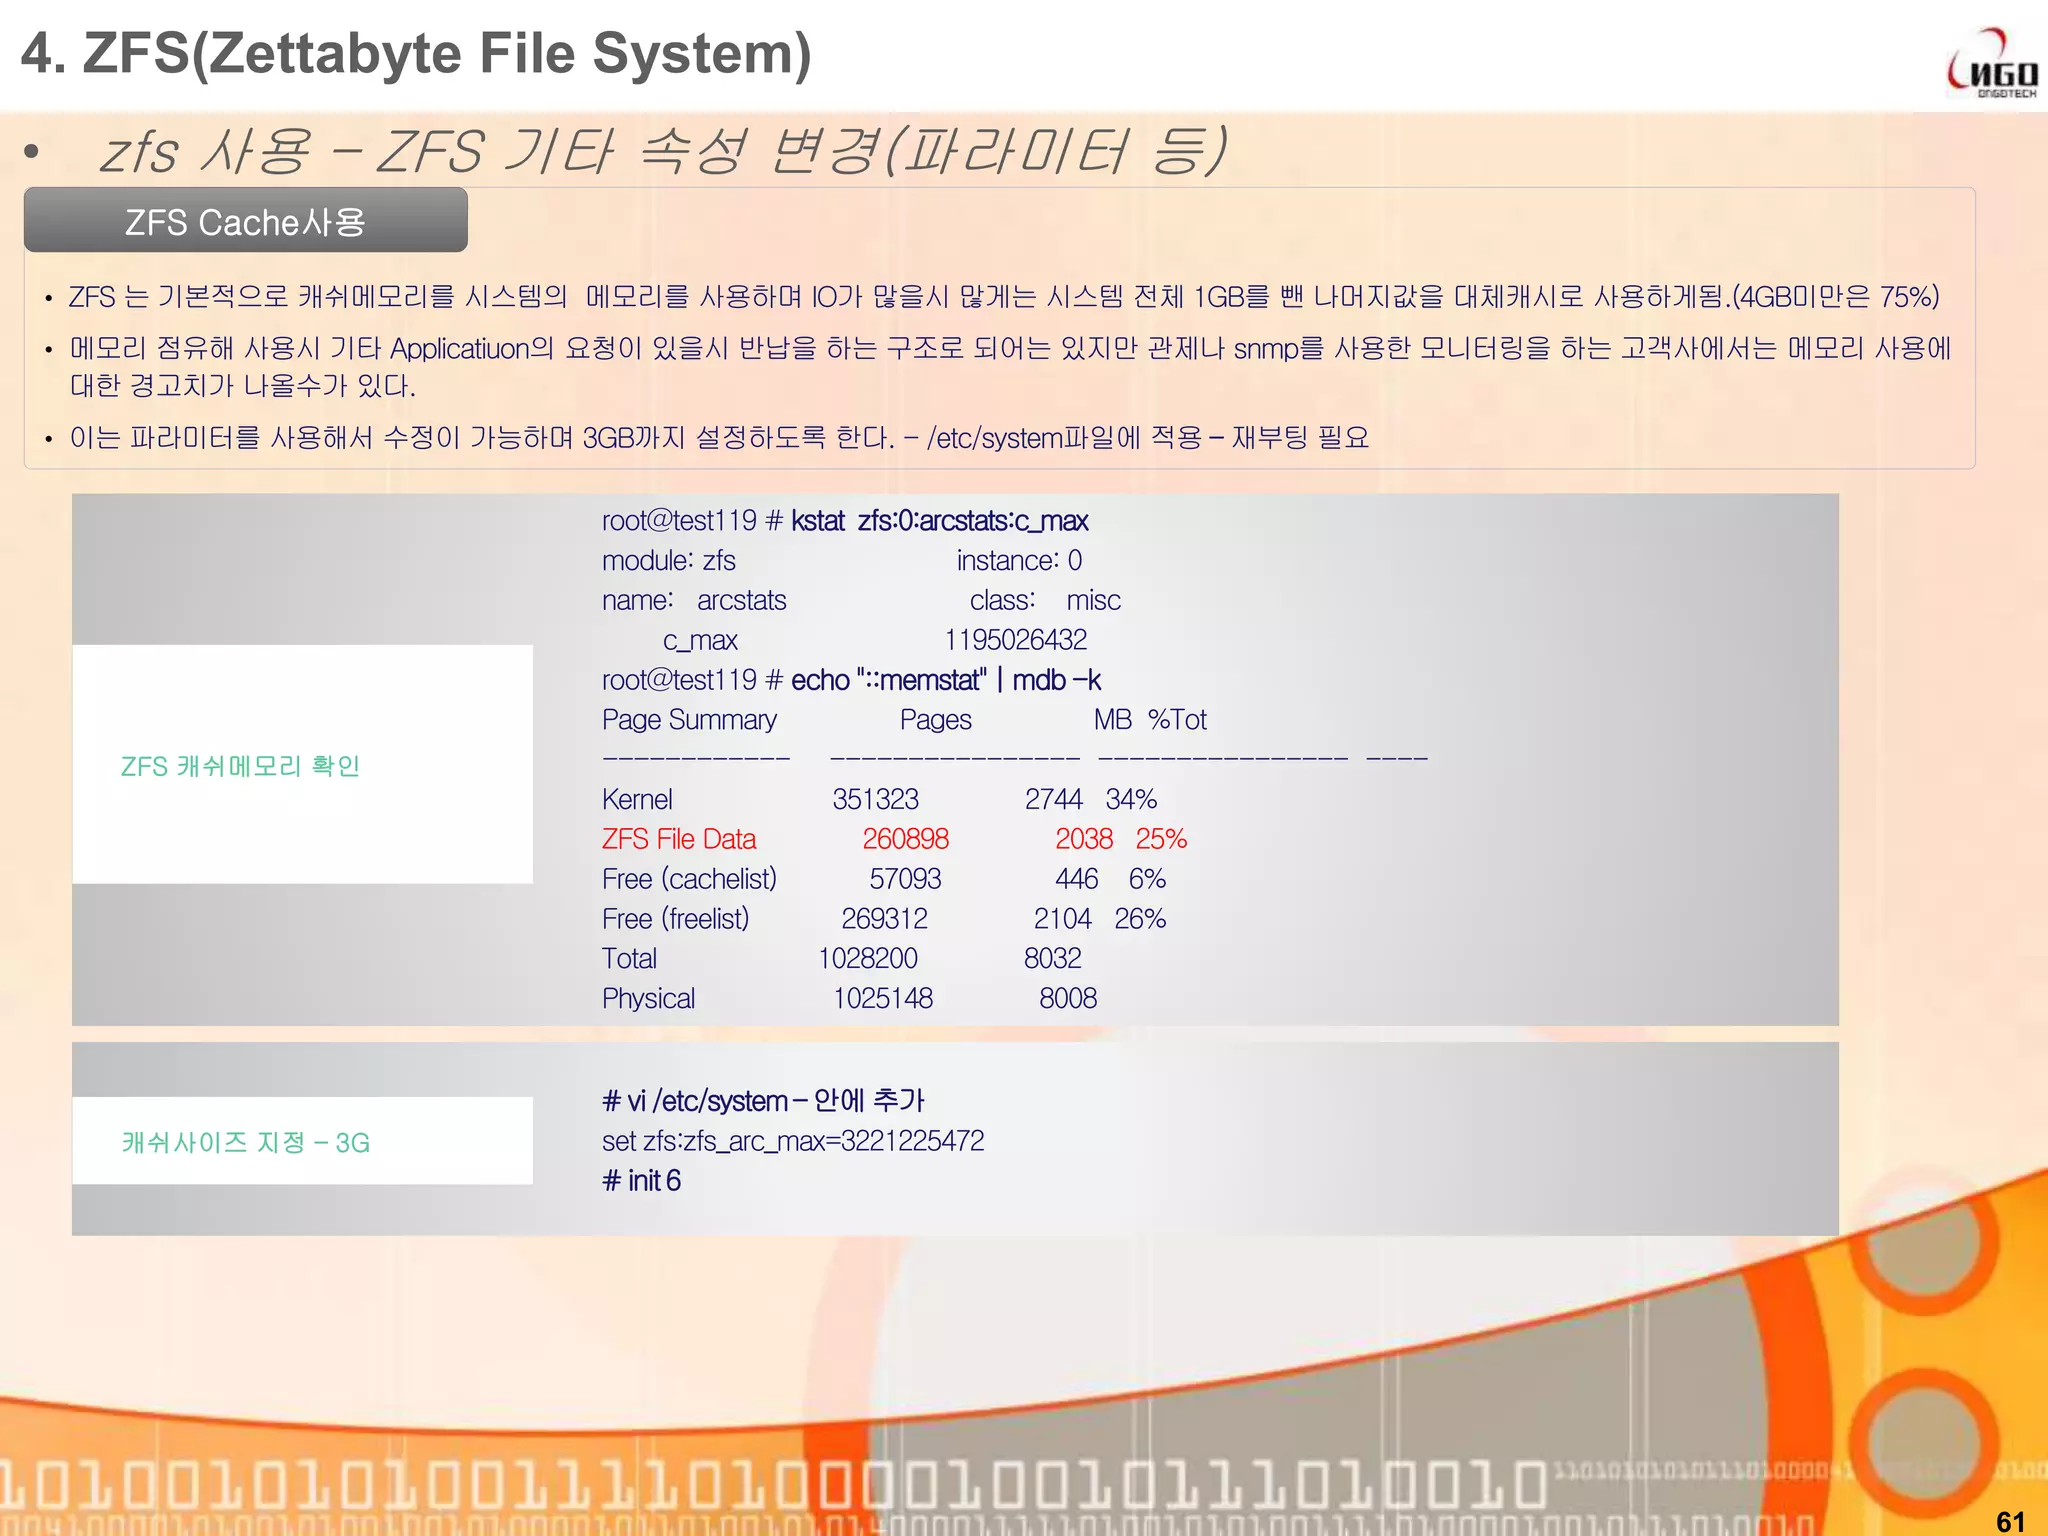Image resolution: width=2048 pixels, height=1536 pixels.
Task: Click the 'name: arcstats' text
Action: click(x=694, y=601)
